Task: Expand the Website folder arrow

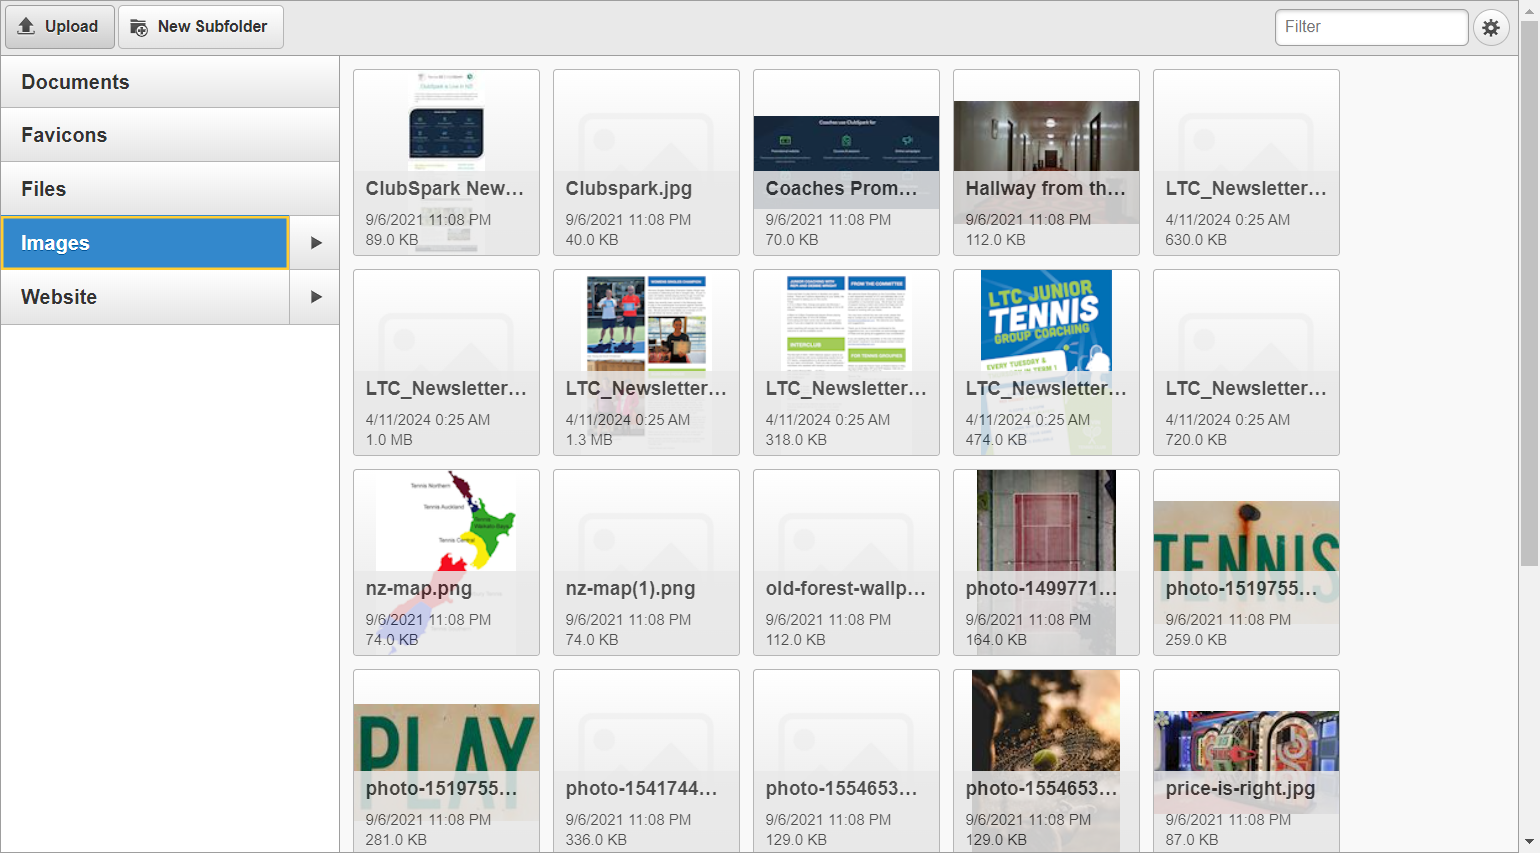Action: tap(315, 297)
